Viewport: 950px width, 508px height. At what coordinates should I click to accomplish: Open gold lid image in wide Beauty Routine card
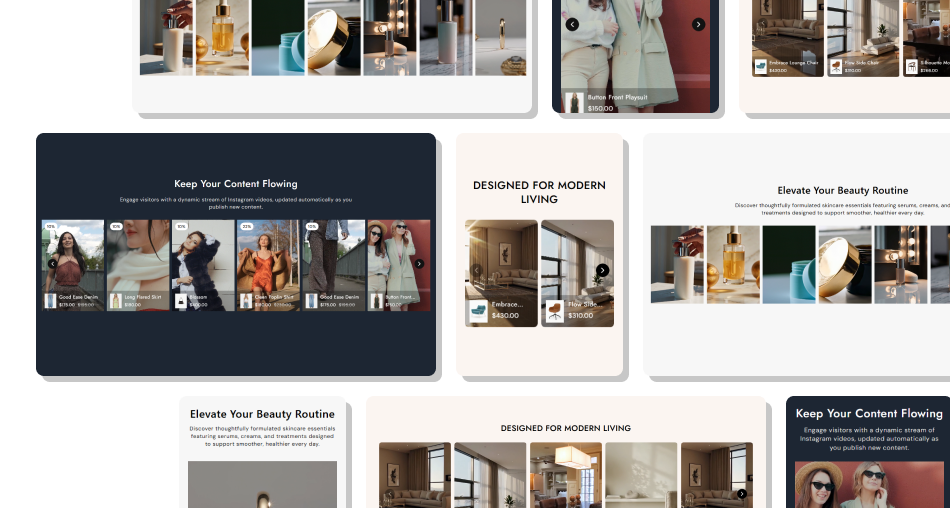pyautogui.click(x=845, y=264)
